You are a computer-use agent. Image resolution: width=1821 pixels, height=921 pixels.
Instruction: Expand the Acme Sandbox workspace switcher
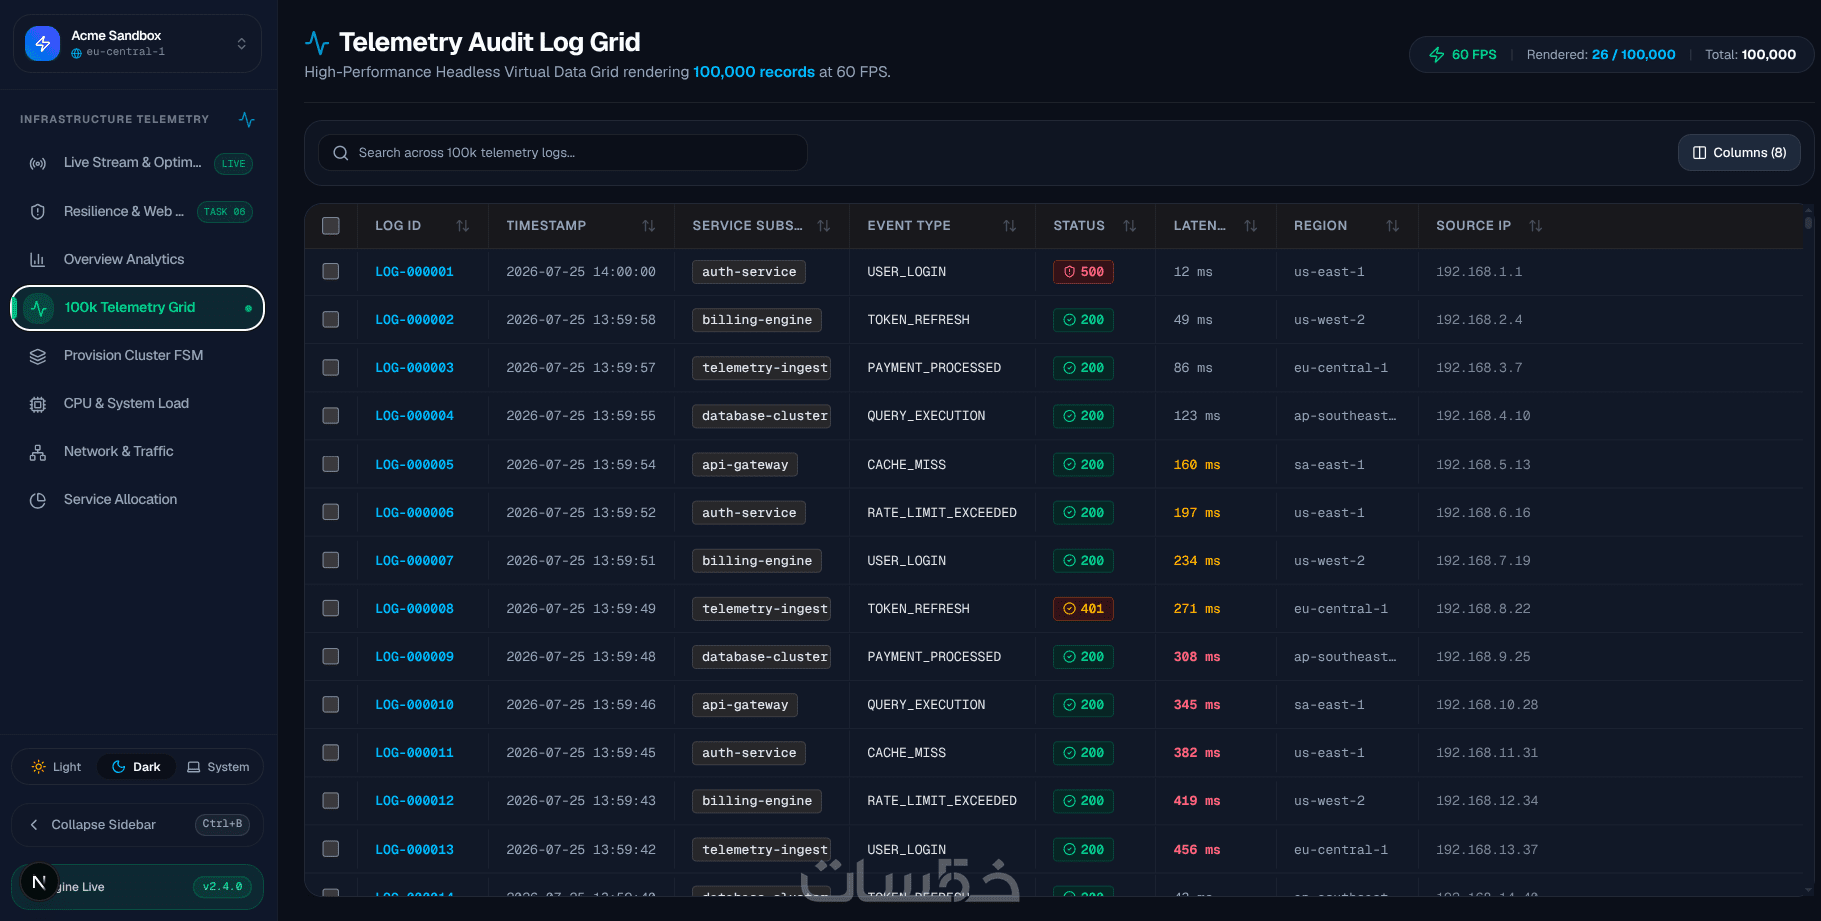pyautogui.click(x=137, y=43)
